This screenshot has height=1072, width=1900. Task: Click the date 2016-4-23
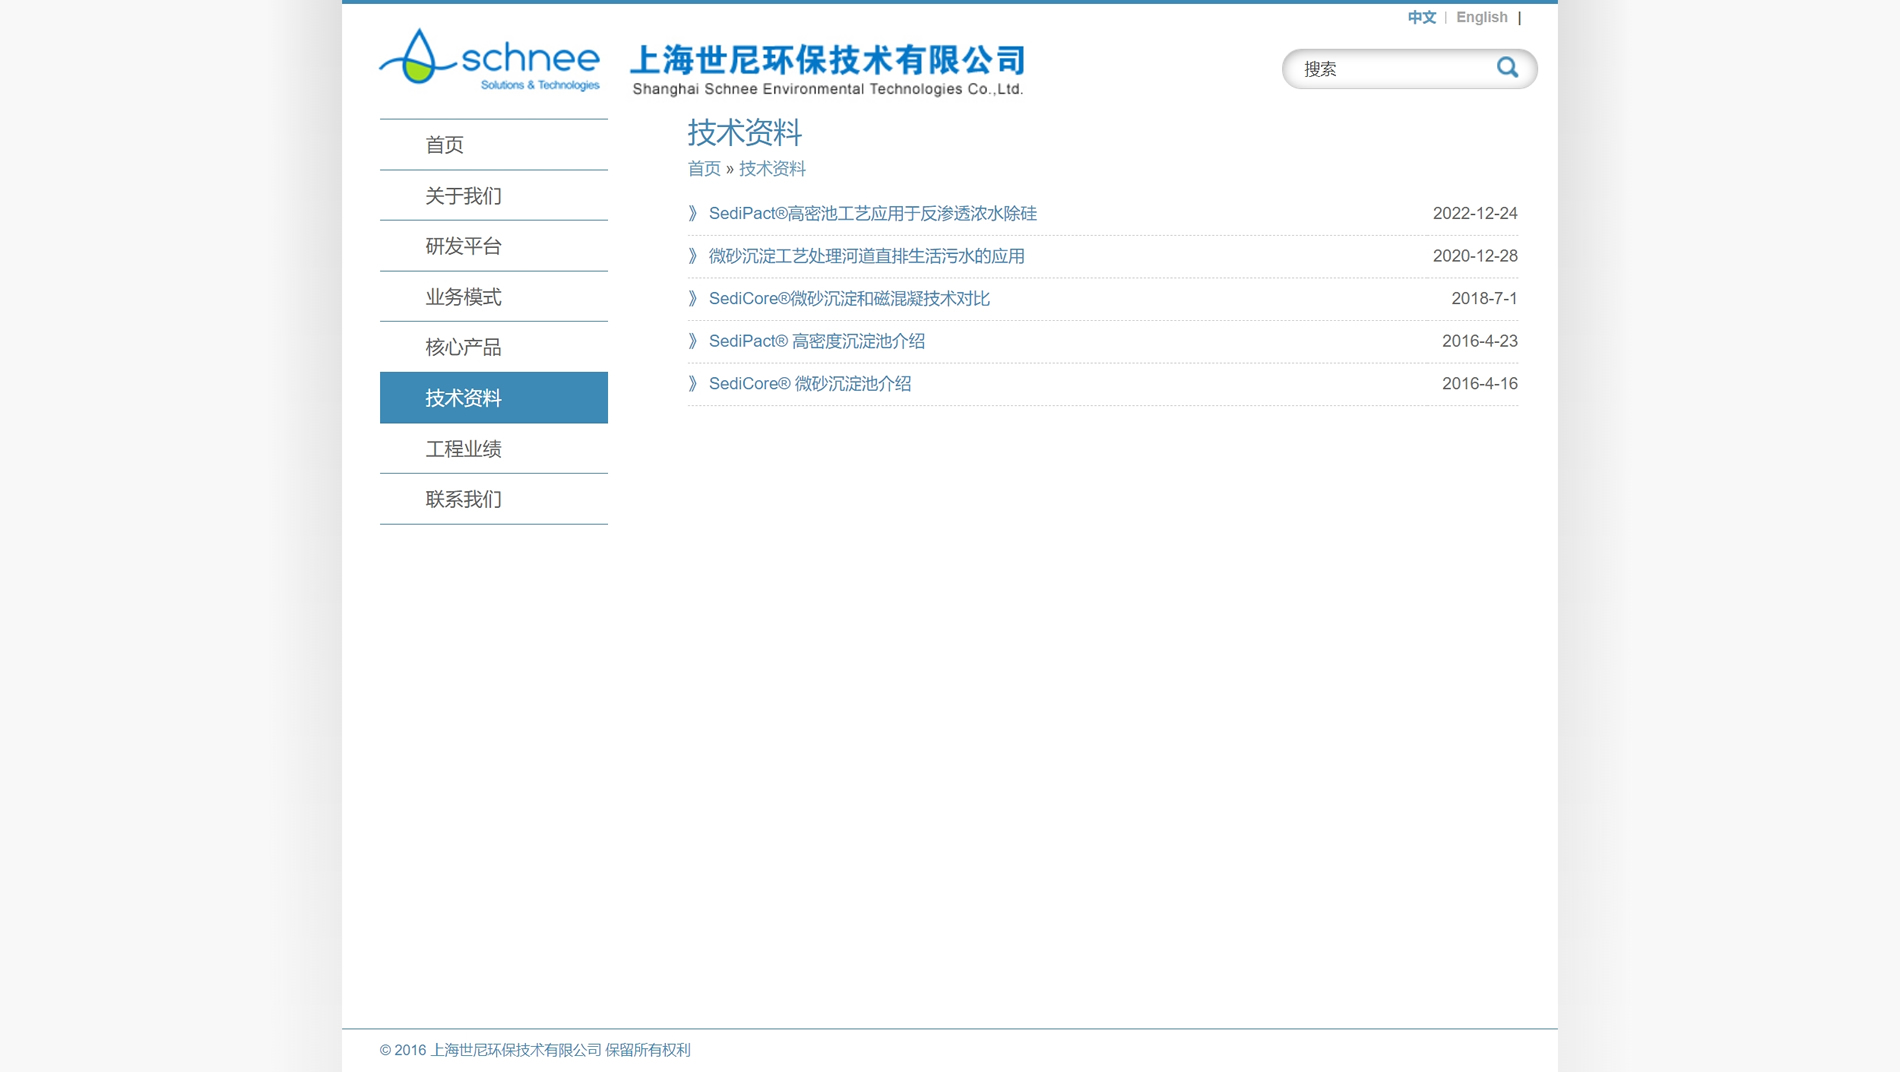pos(1480,341)
